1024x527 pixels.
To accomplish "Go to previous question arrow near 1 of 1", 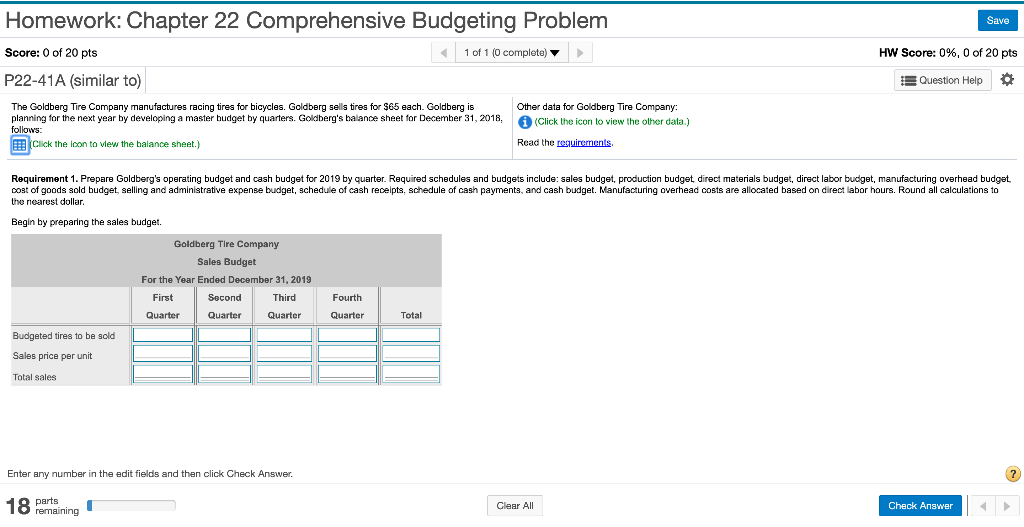I will pyautogui.click(x=444, y=52).
